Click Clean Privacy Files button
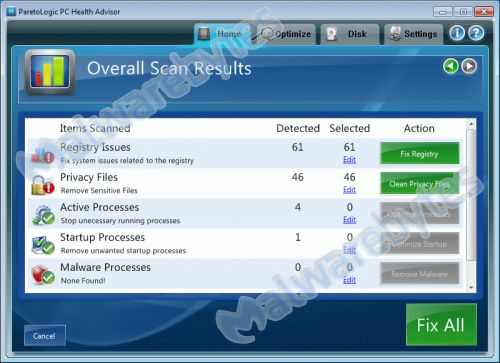 [x=420, y=184]
